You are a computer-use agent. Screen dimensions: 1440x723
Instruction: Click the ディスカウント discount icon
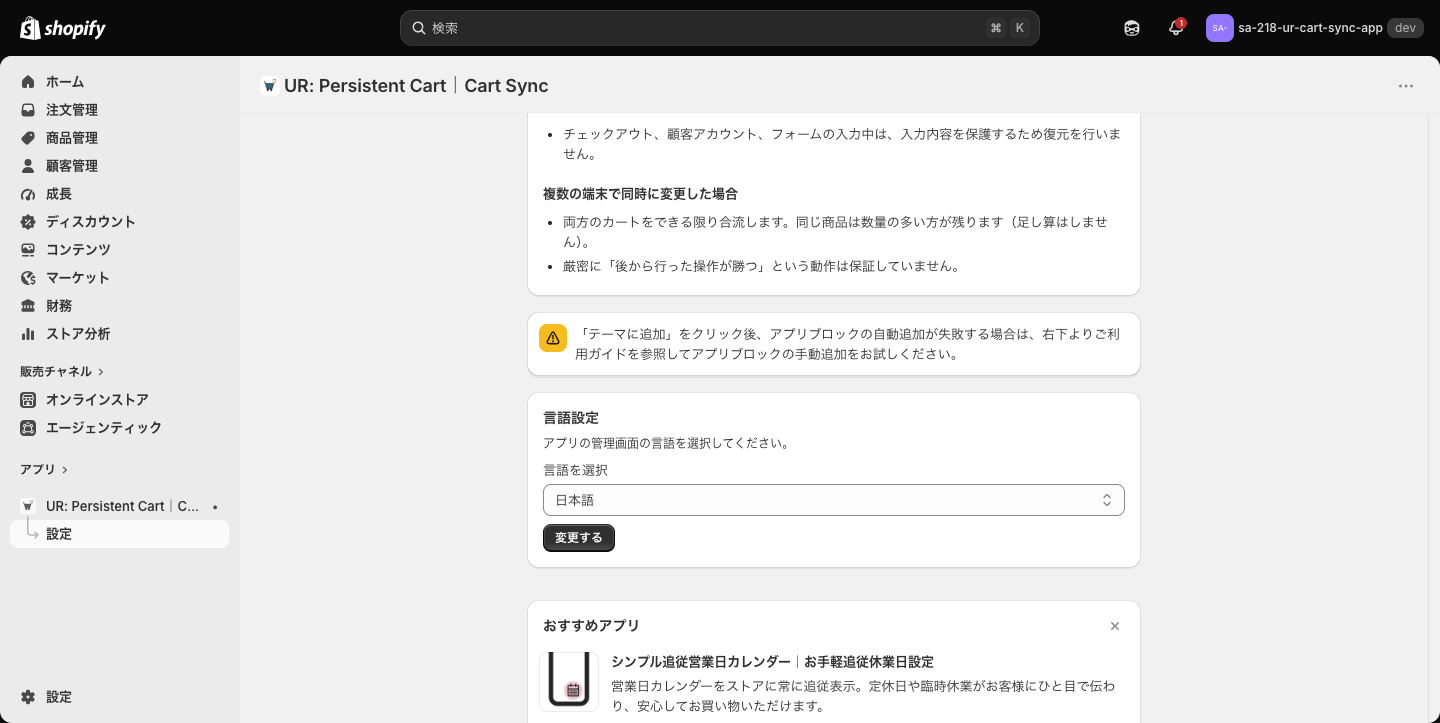(x=28, y=222)
